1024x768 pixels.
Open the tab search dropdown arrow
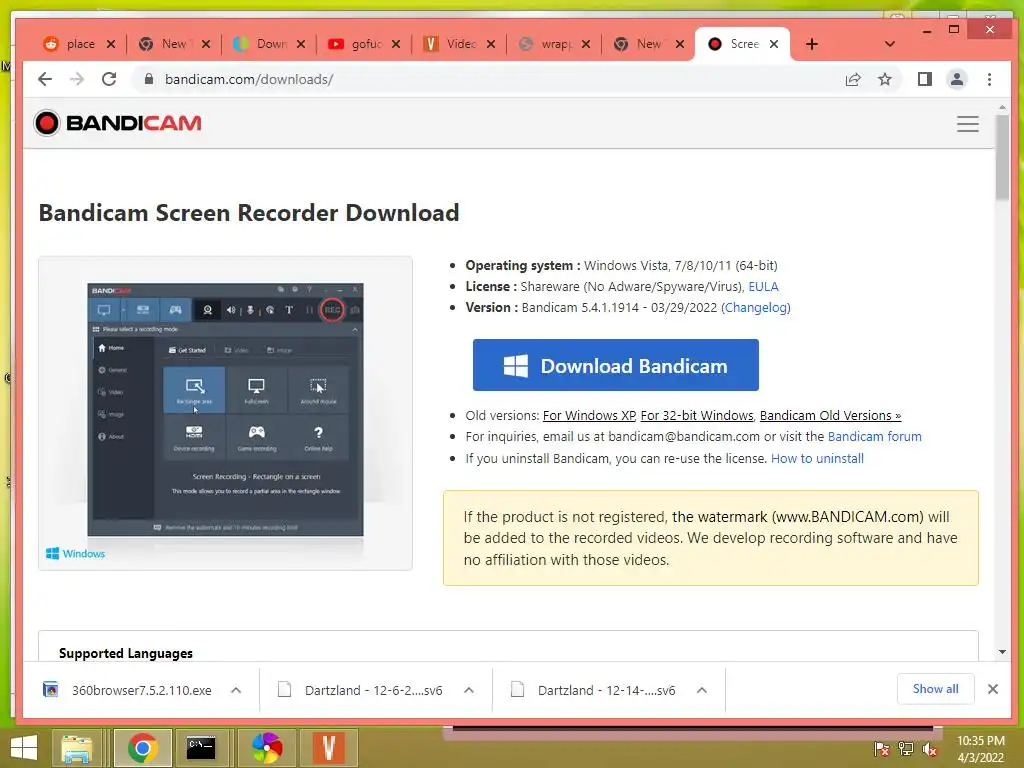889,44
